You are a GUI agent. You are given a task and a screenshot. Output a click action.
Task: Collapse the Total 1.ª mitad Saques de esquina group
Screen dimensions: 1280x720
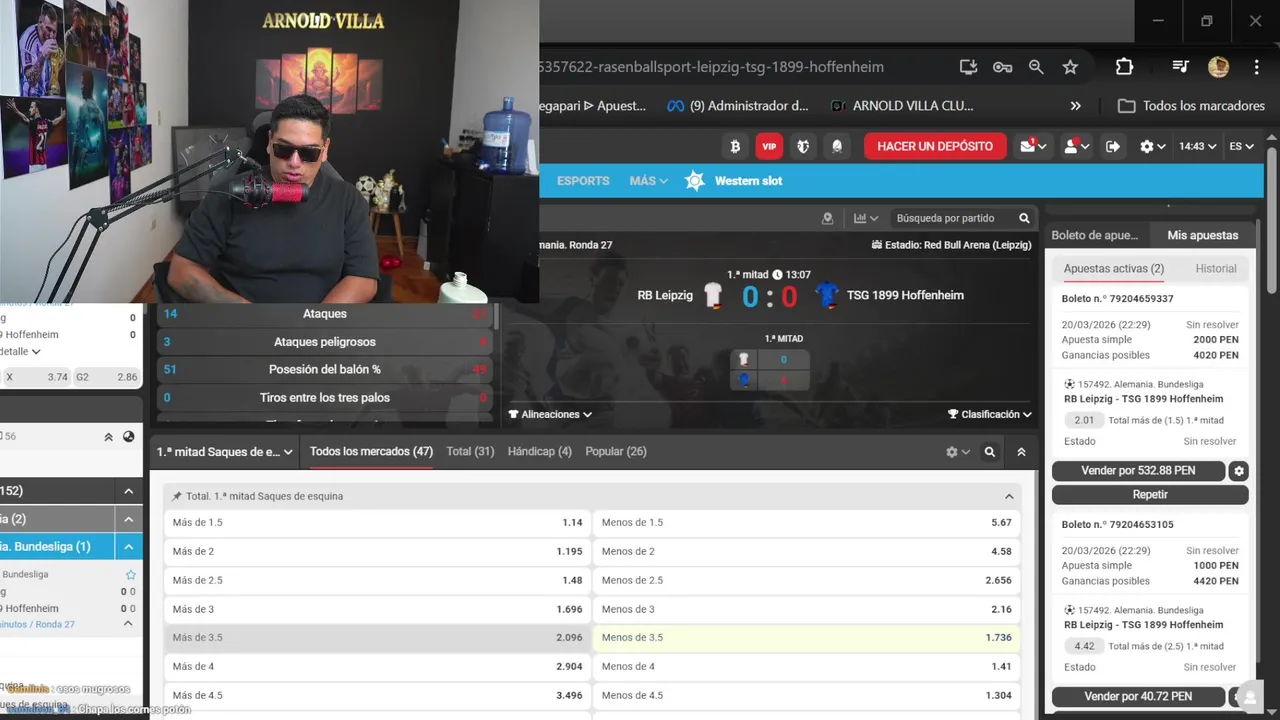1009,497
